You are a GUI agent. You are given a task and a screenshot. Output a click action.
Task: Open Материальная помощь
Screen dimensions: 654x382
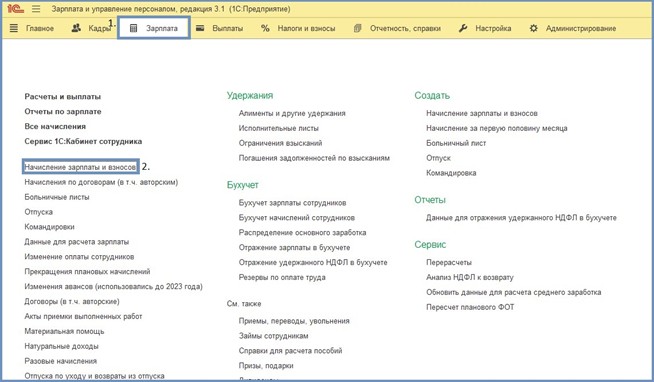click(x=64, y=332)
